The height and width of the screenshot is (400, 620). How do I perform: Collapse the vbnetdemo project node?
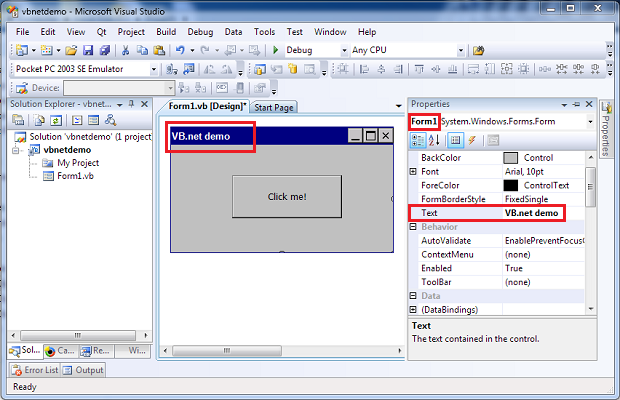15,150
